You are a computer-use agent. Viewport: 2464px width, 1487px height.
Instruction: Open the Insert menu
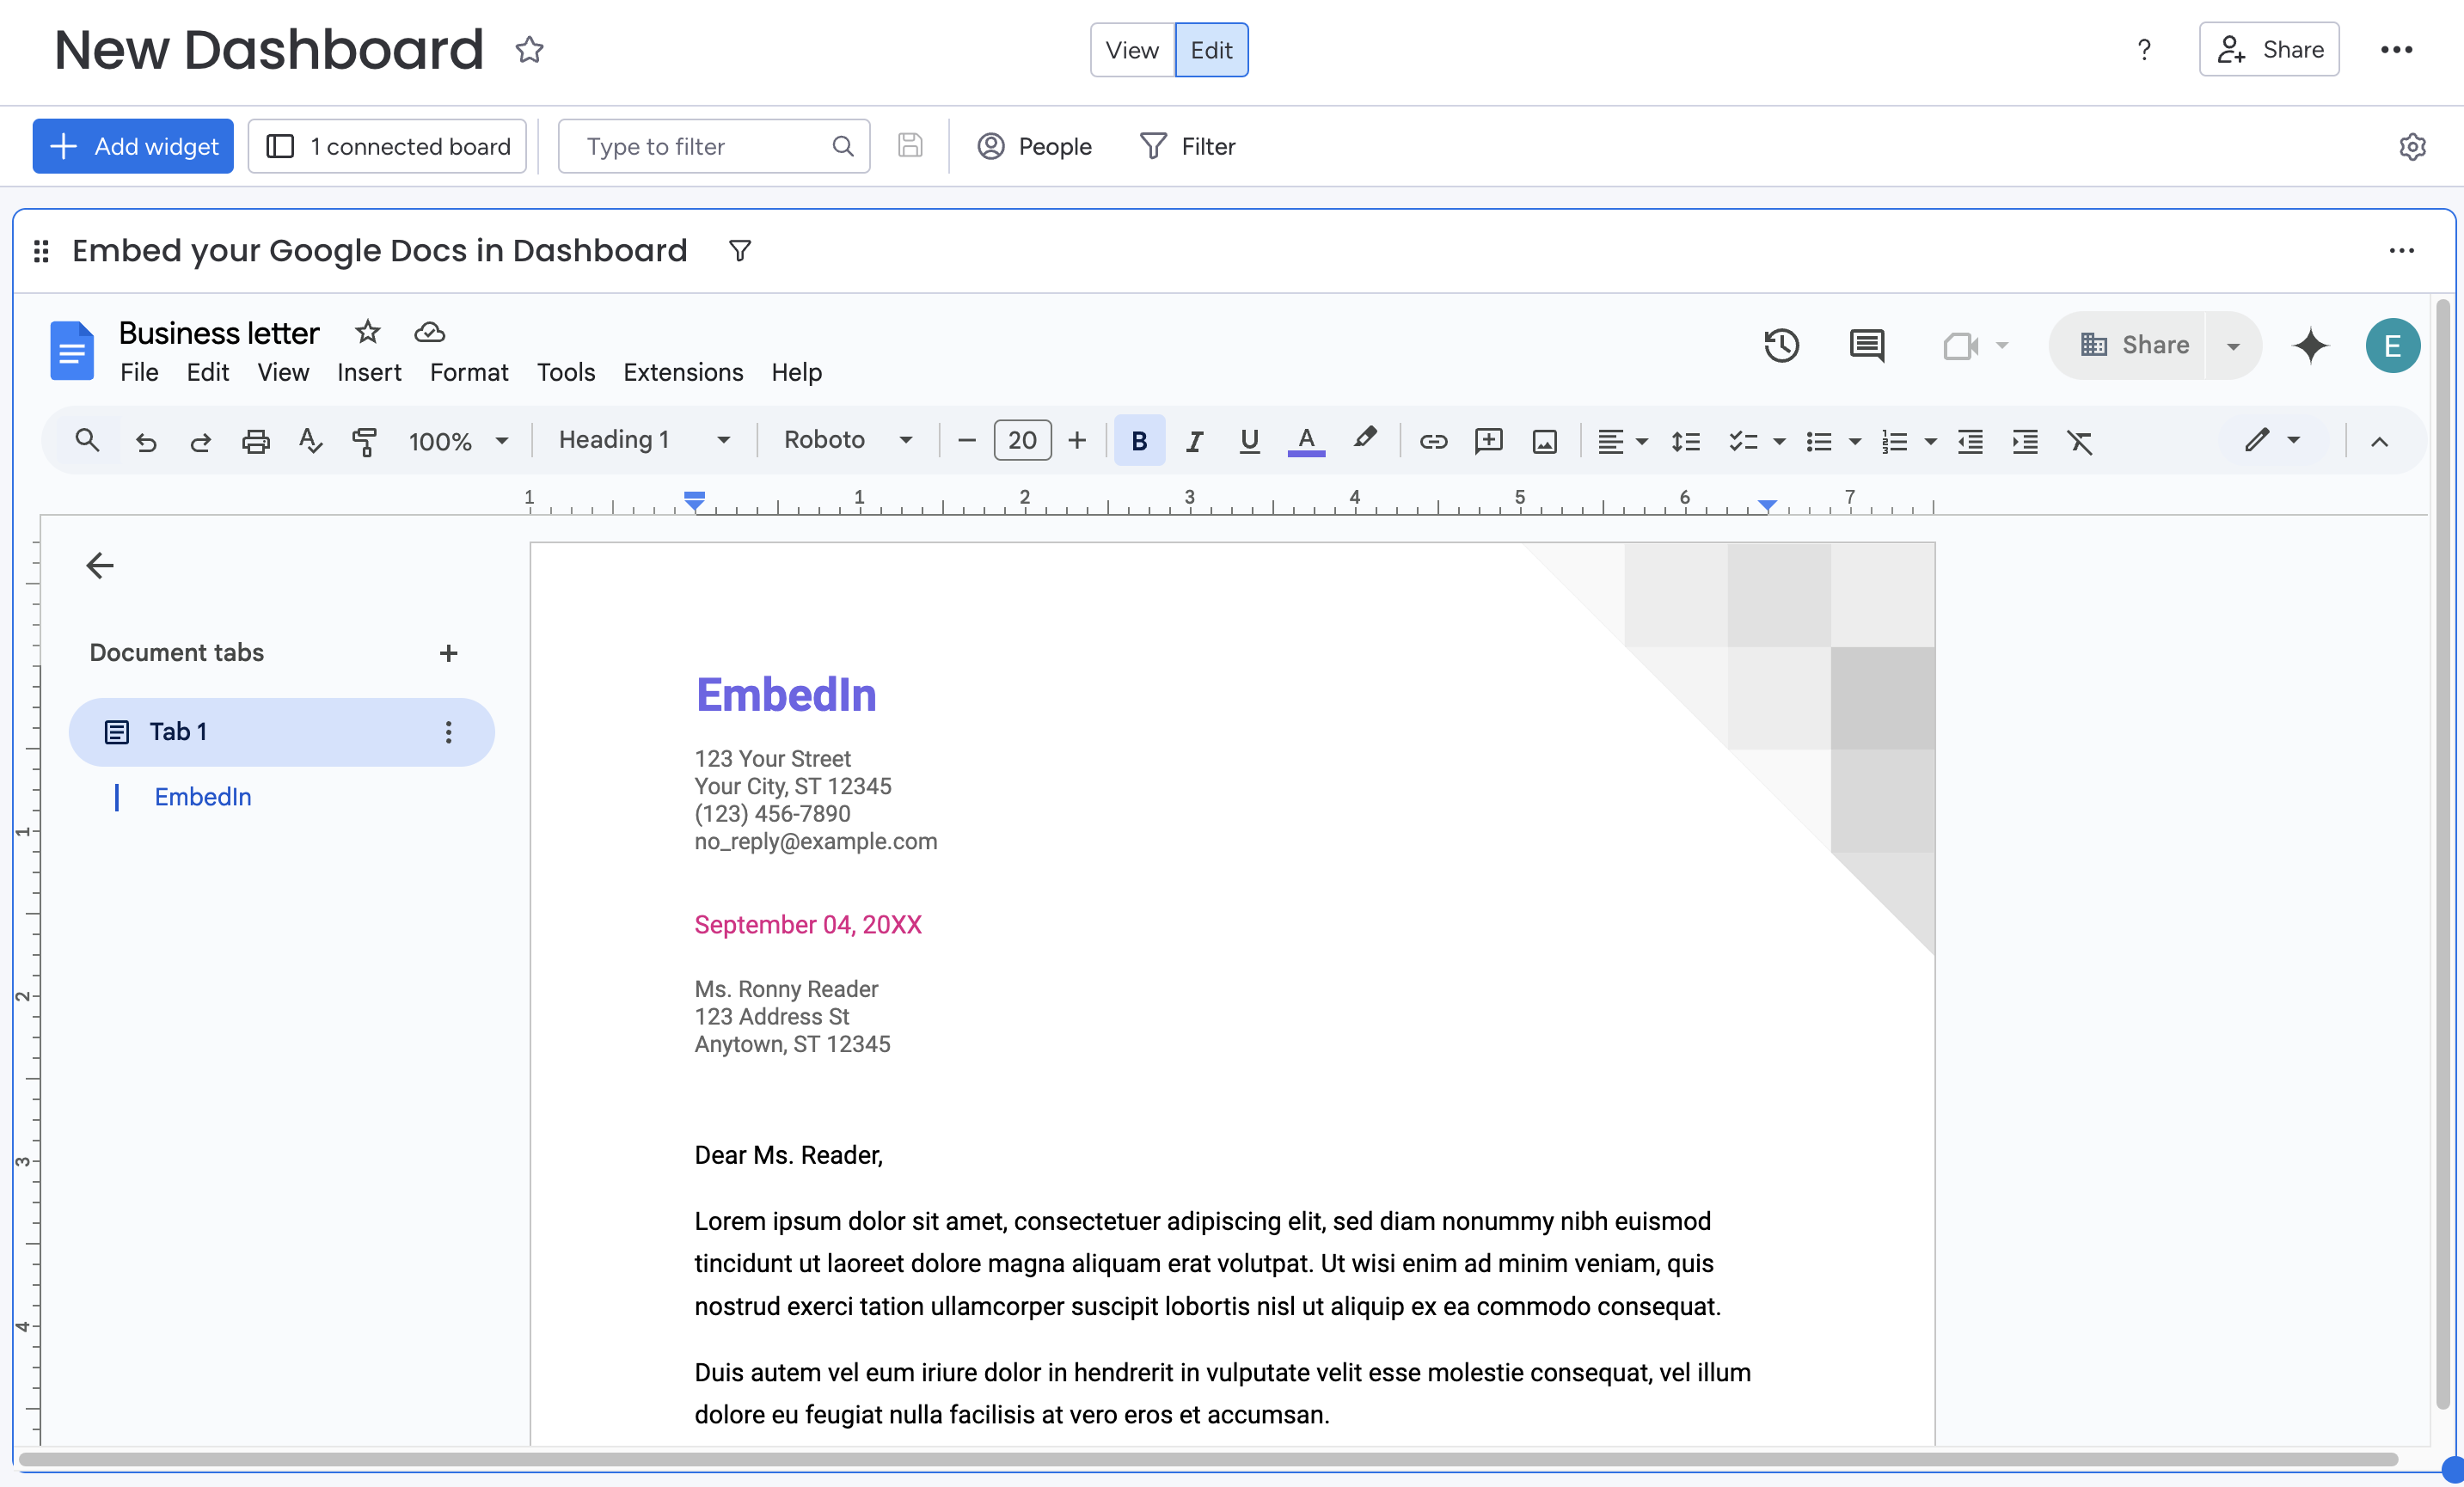tap(368, 372)
